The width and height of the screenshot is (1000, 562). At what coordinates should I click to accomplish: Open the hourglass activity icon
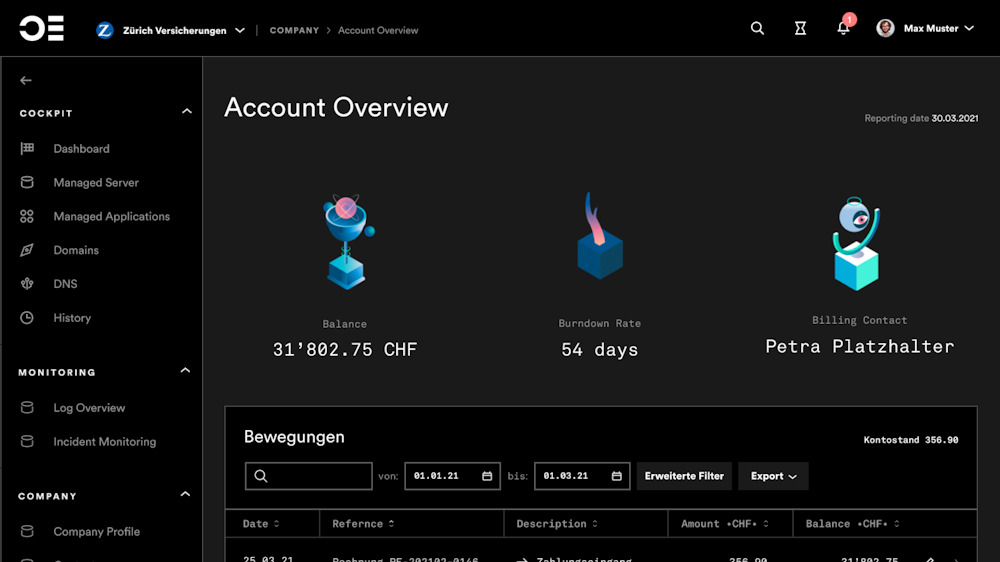pos(800,29)
